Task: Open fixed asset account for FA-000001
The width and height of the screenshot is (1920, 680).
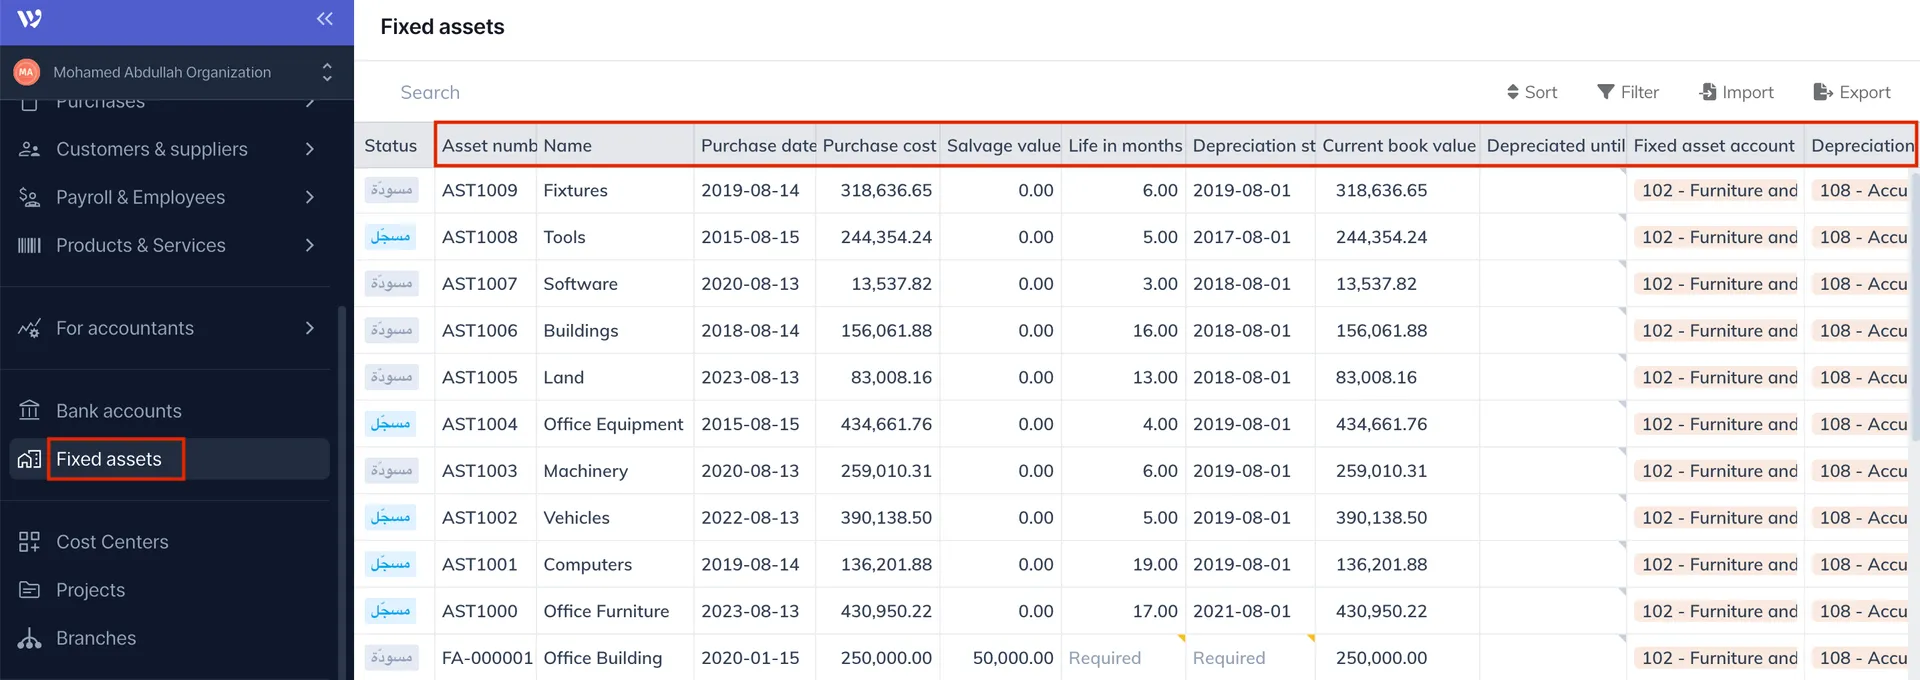Action: point(1716,658)
